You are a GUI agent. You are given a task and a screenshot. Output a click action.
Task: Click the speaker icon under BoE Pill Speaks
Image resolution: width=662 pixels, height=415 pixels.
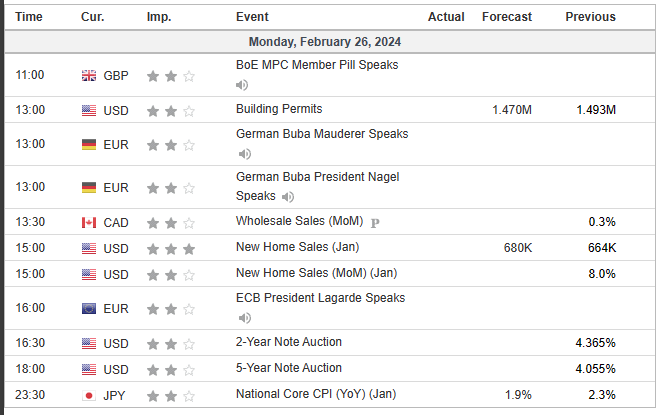pyautogui.click(x=243, y=84)
